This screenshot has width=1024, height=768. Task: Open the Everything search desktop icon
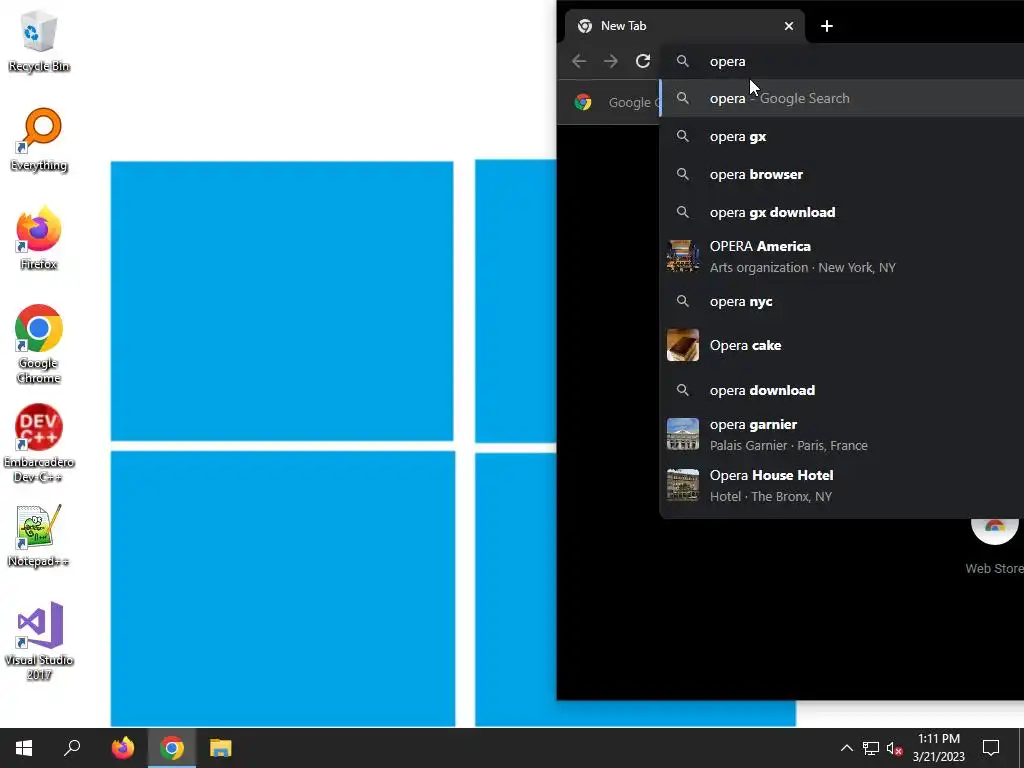click(39, 140)
